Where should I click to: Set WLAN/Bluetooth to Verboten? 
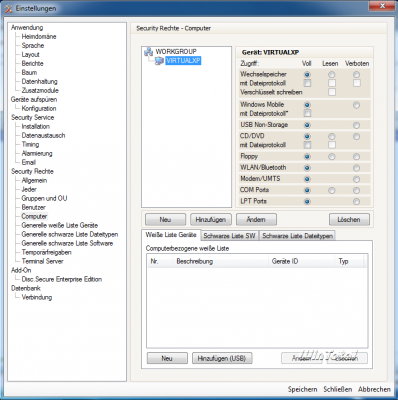pyautogui.click(x=357, y=168)
